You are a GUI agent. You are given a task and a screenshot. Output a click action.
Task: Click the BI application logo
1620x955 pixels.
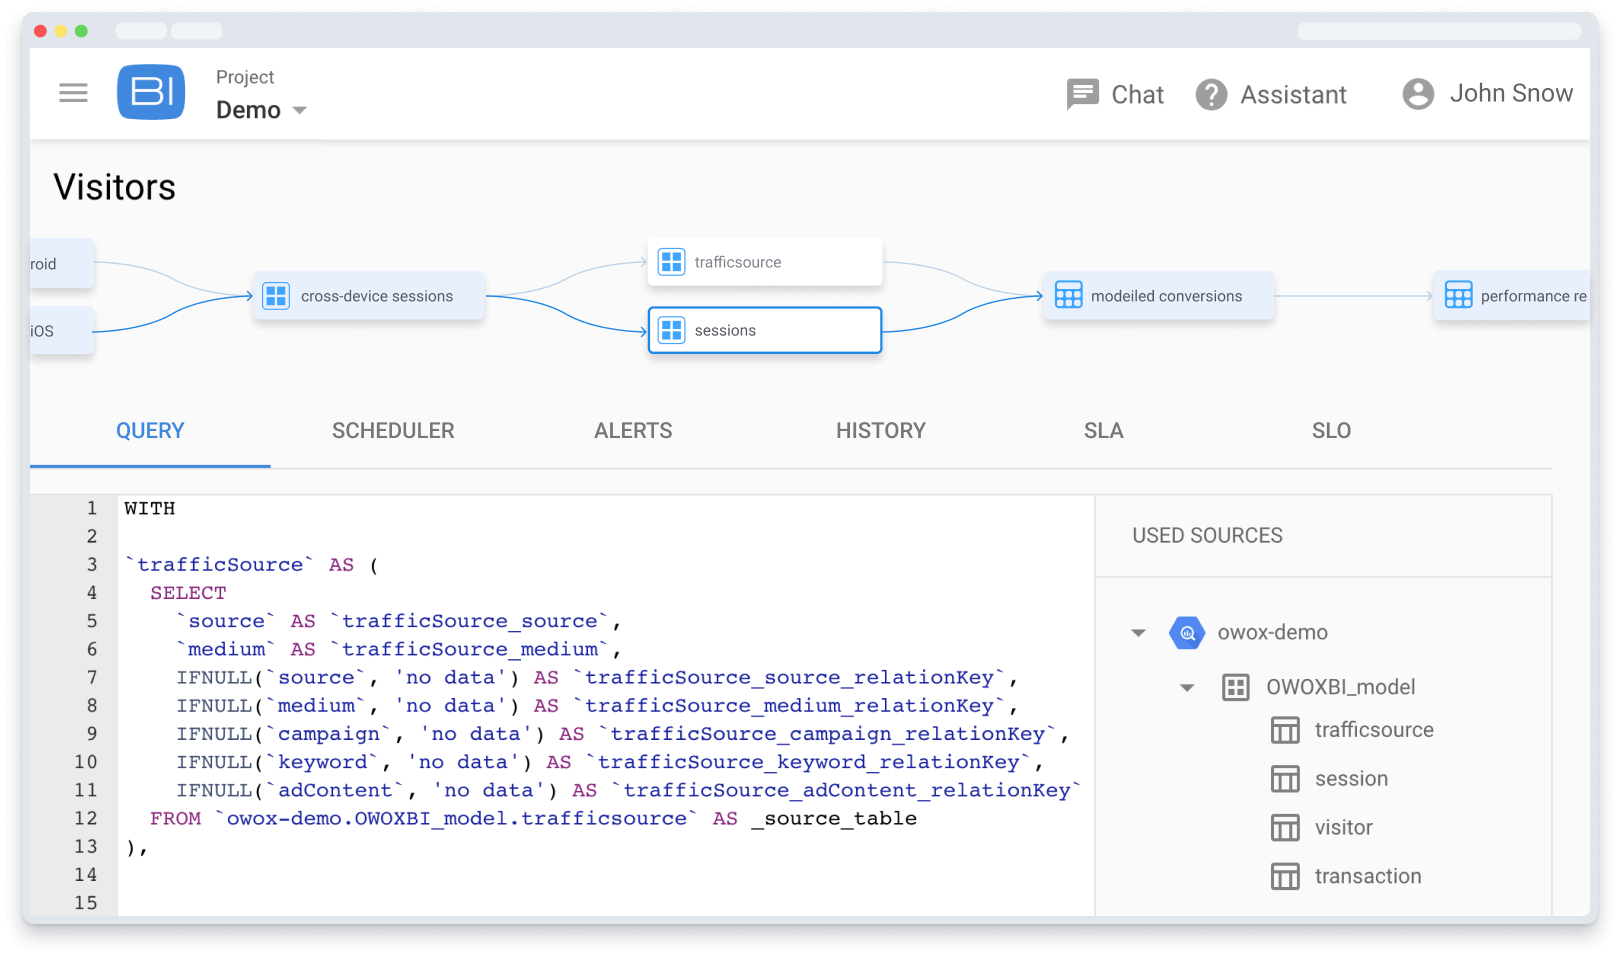pos(151,92)
